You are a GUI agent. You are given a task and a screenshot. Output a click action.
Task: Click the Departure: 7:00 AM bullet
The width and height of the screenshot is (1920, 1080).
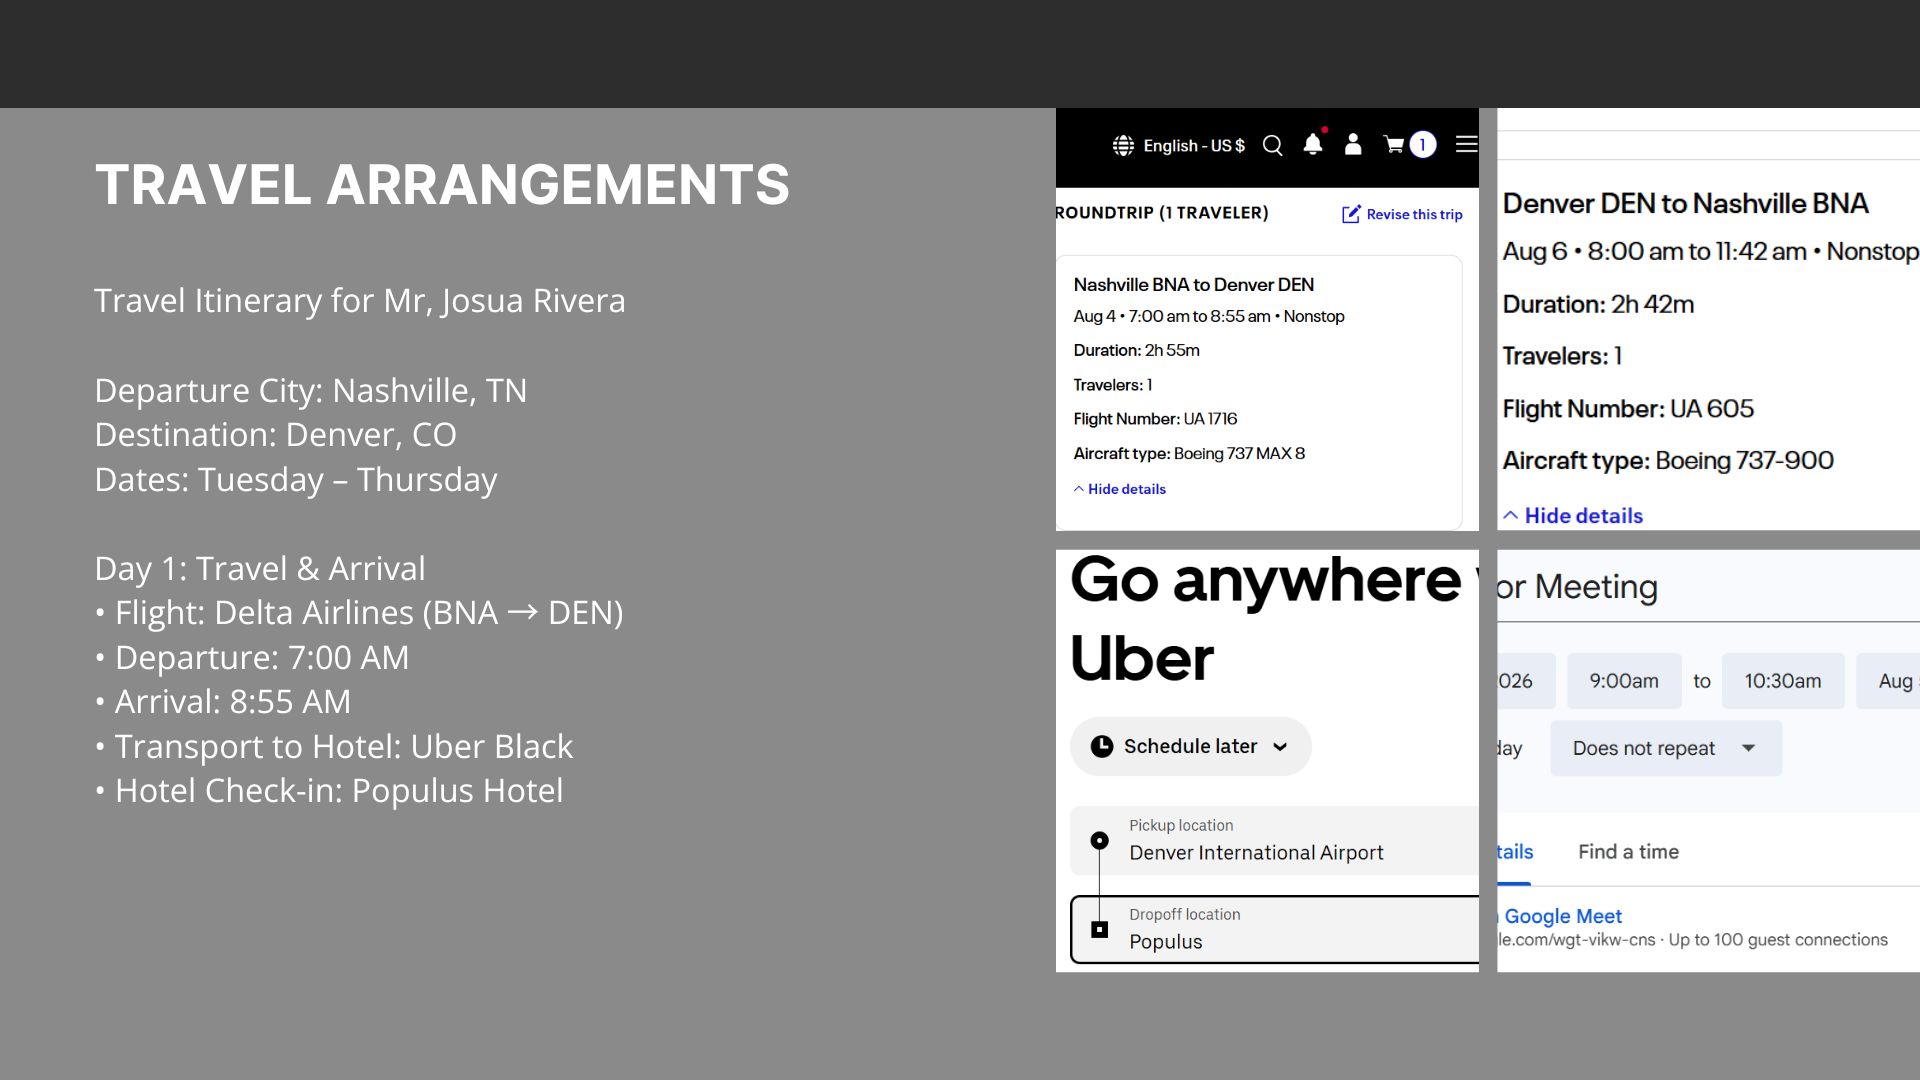coord(252,658)
